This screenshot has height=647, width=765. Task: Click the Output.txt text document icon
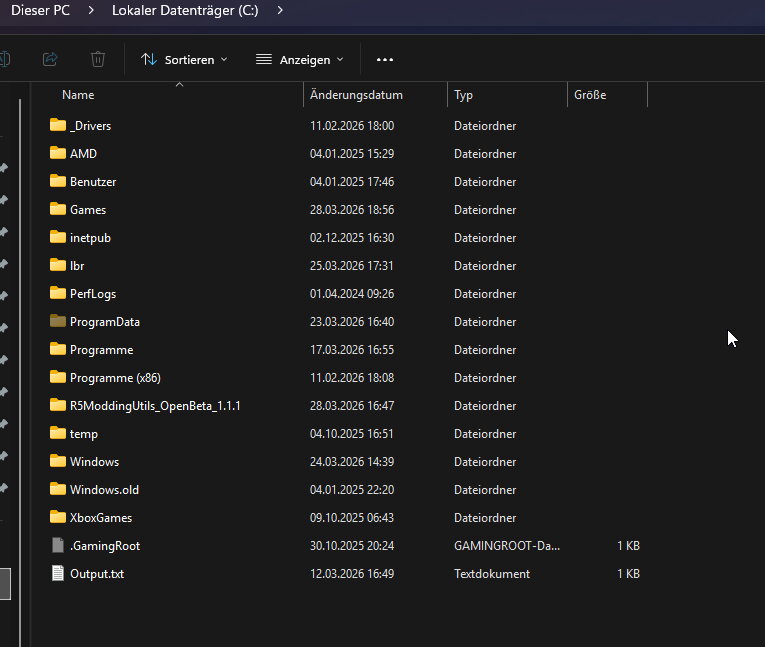point(57,574)
